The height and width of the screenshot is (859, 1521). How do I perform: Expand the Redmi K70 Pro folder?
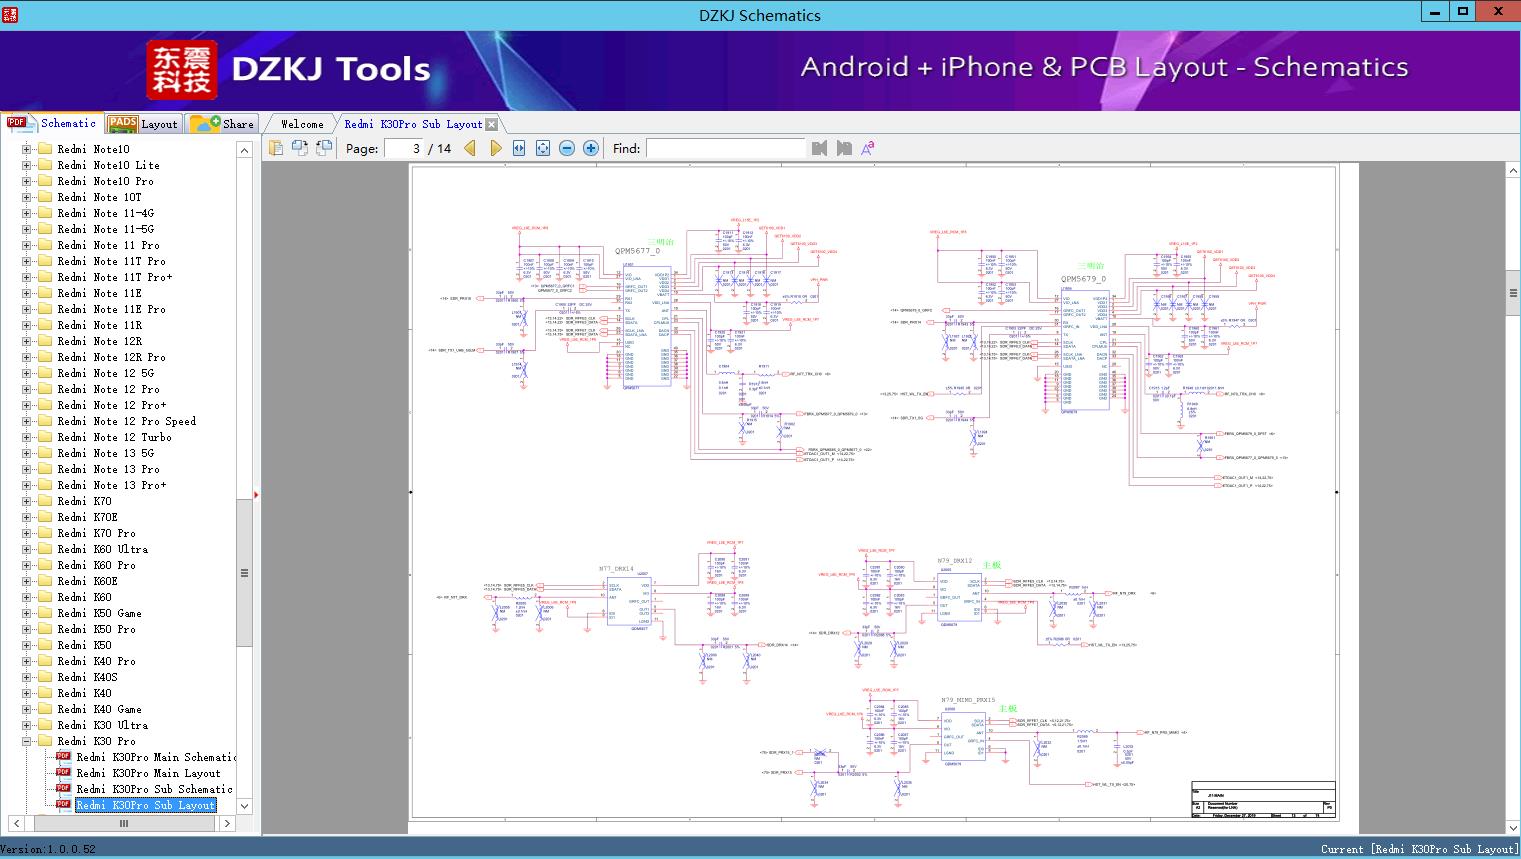pyautogui.click(x=27, y=533)
